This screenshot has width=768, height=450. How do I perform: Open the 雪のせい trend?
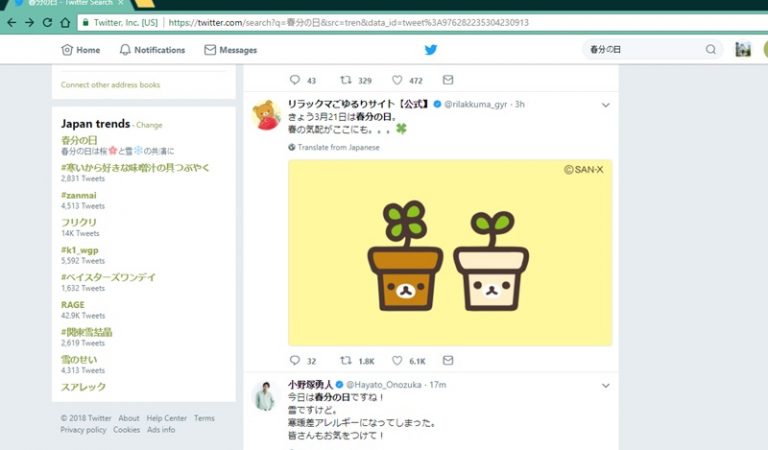[x=79, y=359]
